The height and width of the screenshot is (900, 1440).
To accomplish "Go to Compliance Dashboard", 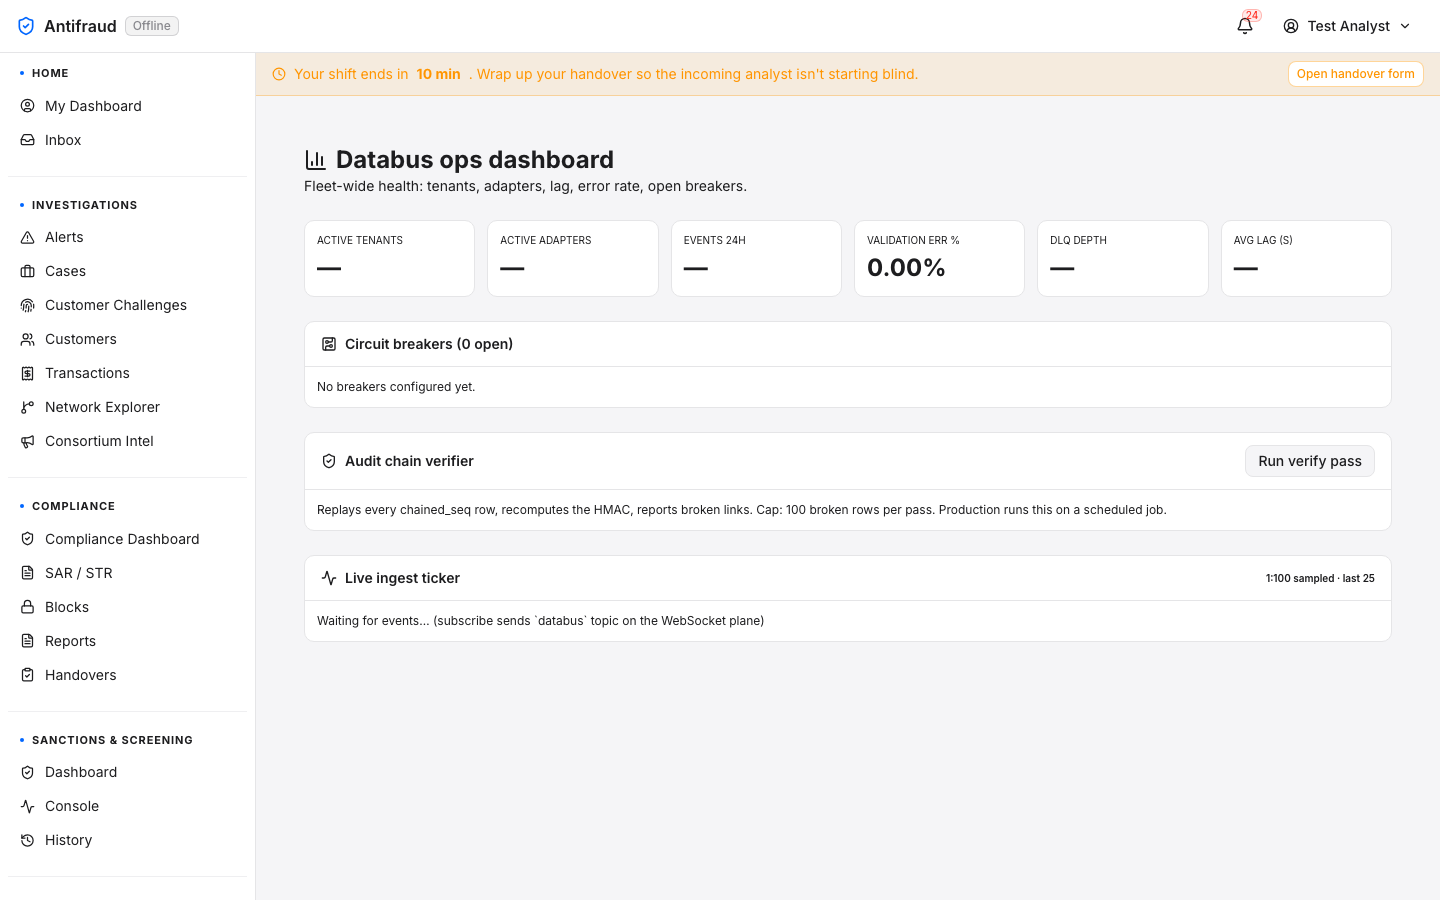I will 127,539.
